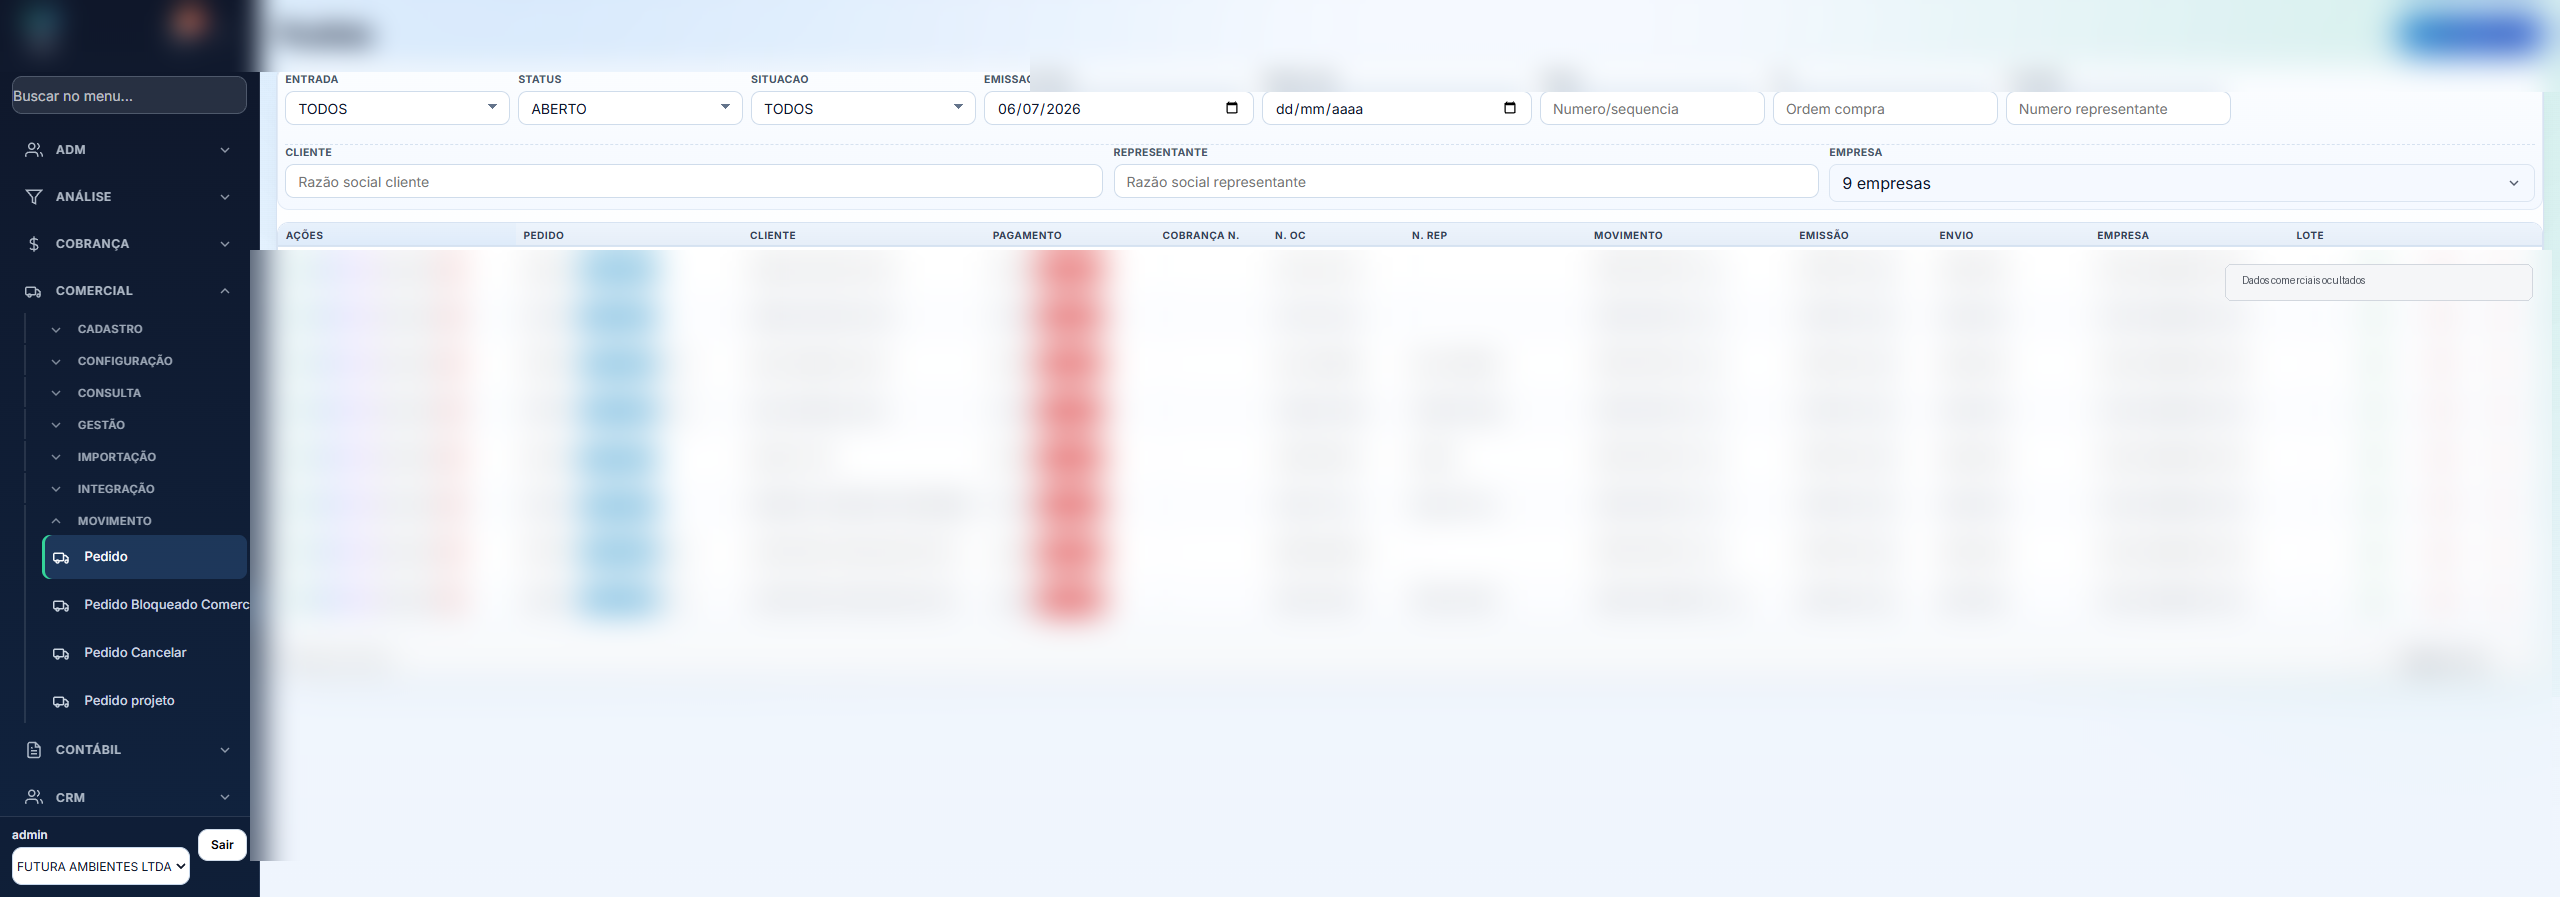Click the Buscar no menu search box
This screenshot has height=897, width=2560.
129,95
